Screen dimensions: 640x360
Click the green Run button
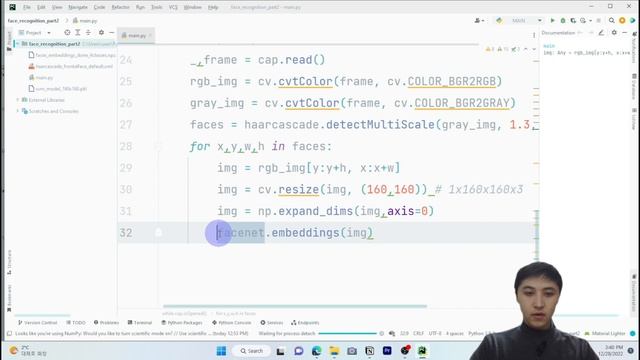coord(552,20)
